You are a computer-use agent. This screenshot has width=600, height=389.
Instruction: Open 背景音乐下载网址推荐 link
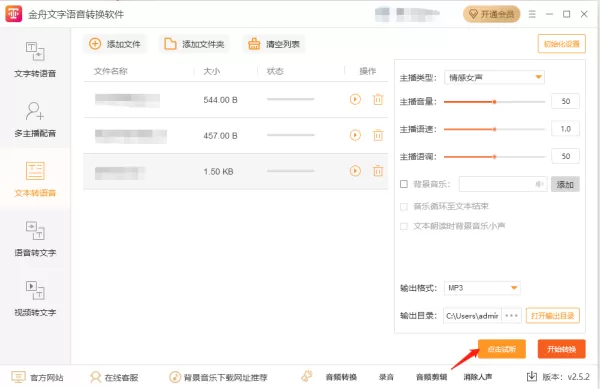pos(218,378)
